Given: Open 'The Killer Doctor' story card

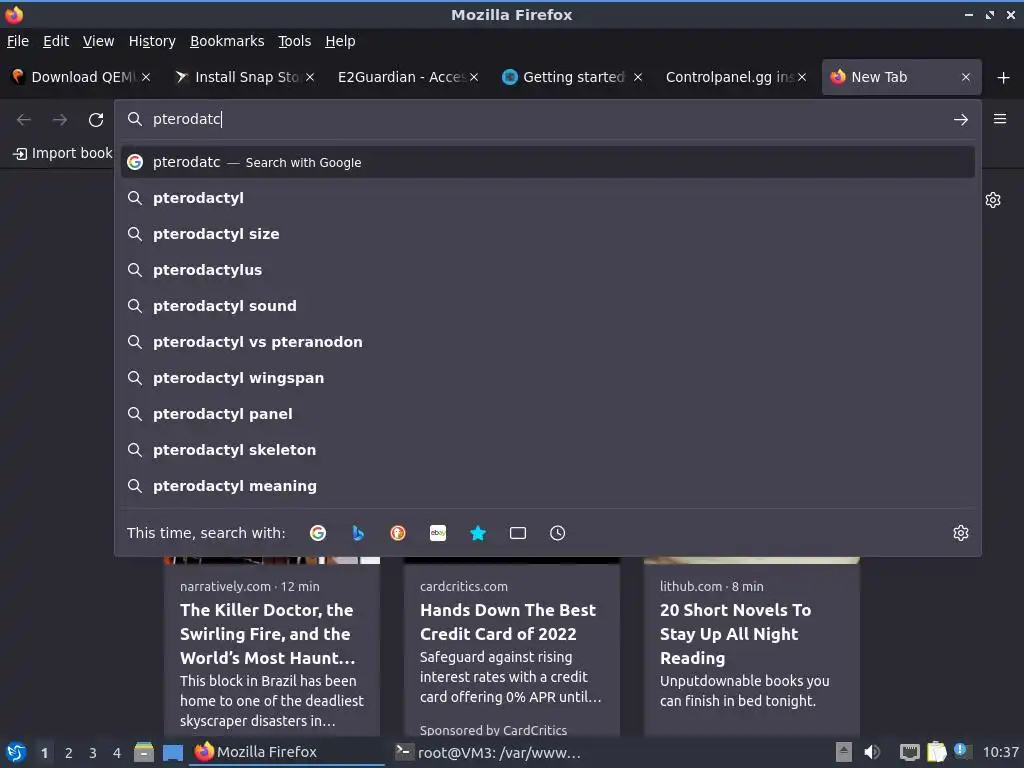Looking at the screenshot, I should 272,647.
